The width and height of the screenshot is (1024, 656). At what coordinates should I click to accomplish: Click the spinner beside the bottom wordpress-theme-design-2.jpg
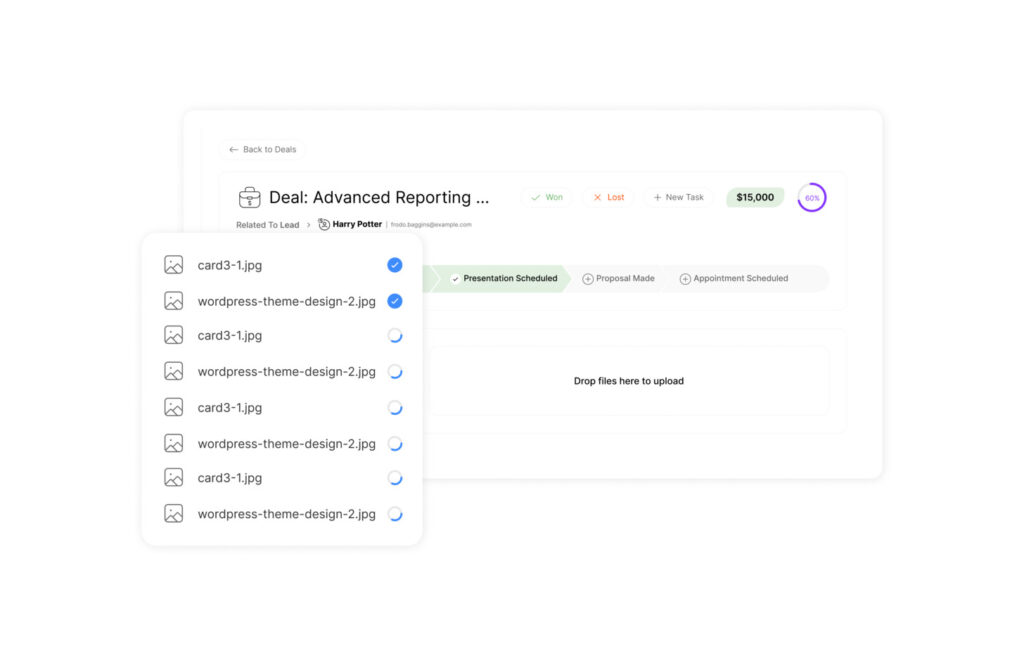point(395,514)
